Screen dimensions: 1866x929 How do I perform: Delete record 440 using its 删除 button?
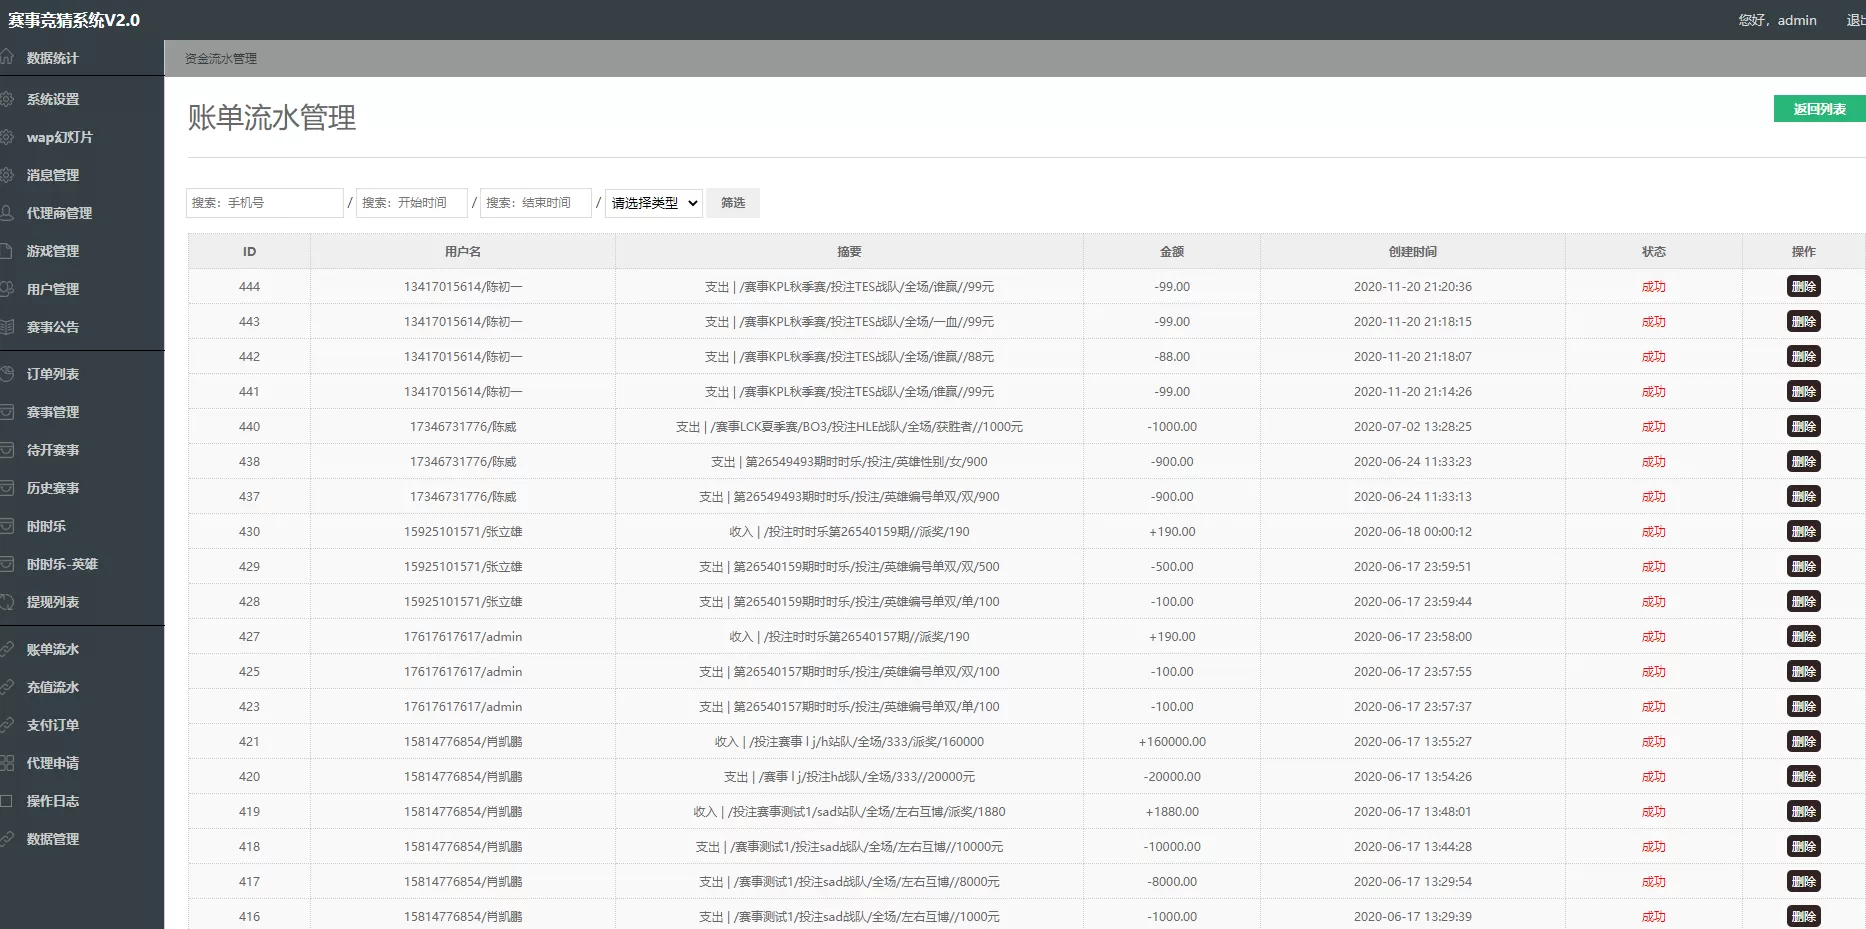click(x=1803, y=426)
